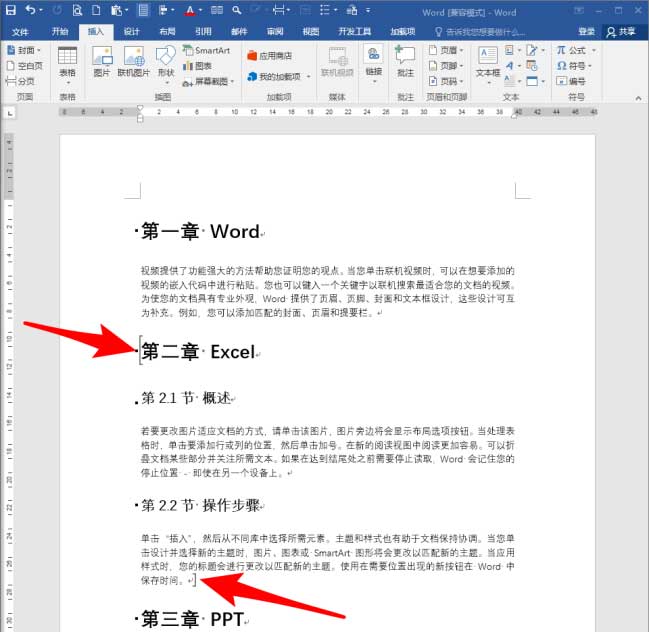Open the page number (页码) dropdown
The height and width of the screenshot is (632, 649).
461,81
